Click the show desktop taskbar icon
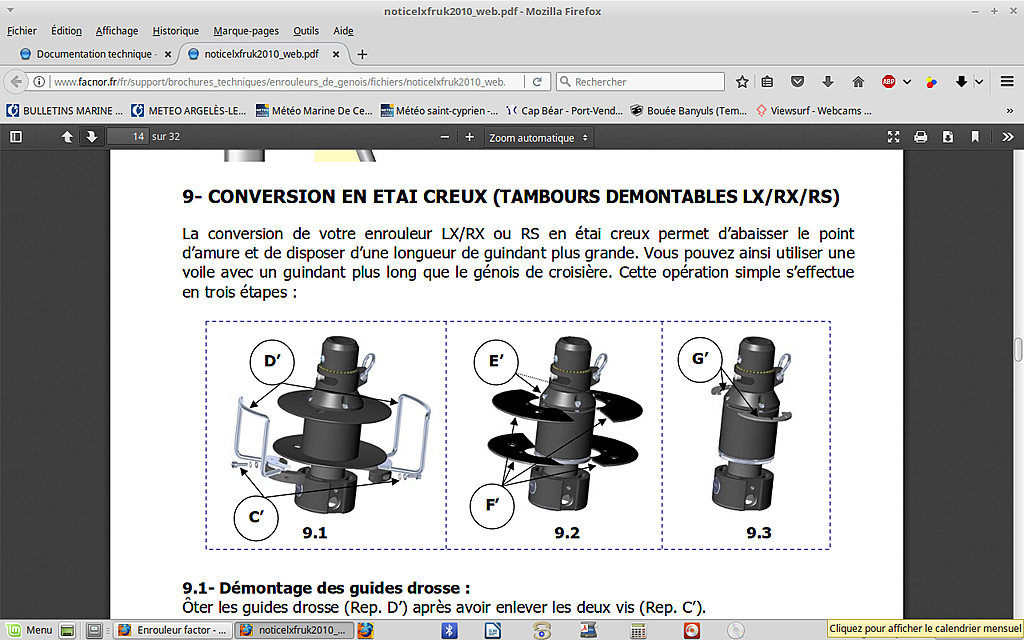 (x=67, y=630)
